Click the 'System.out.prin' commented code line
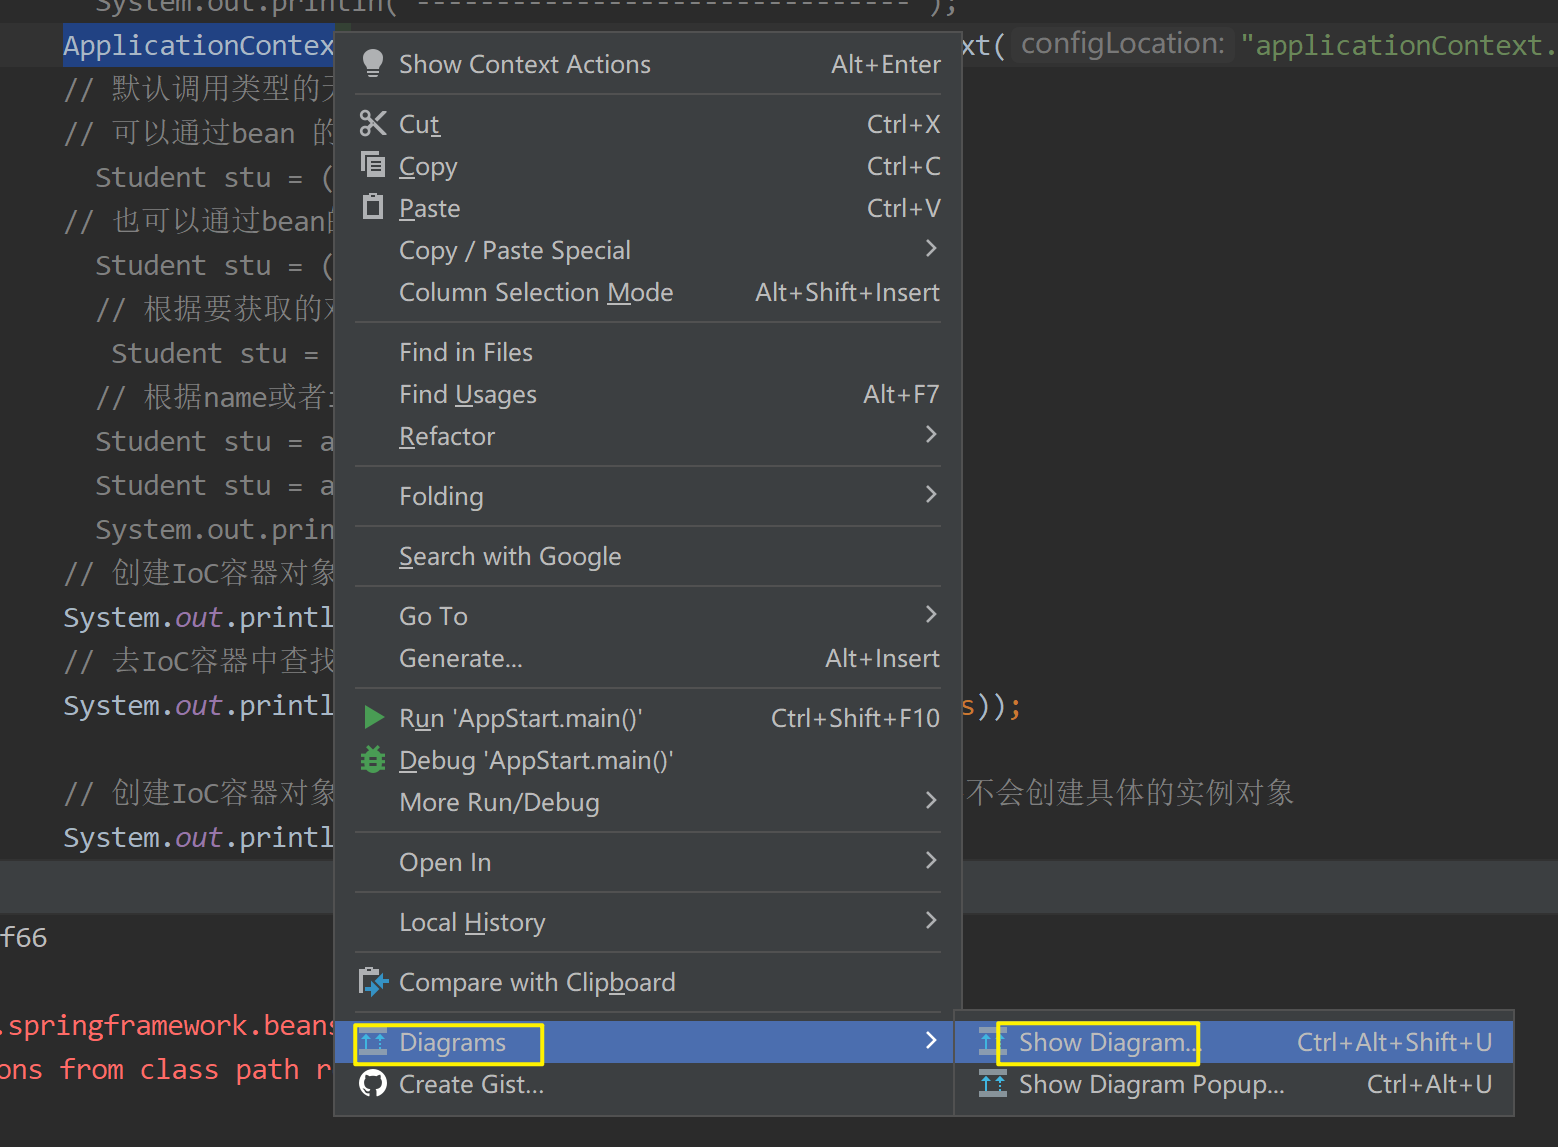 pos(215,529)
